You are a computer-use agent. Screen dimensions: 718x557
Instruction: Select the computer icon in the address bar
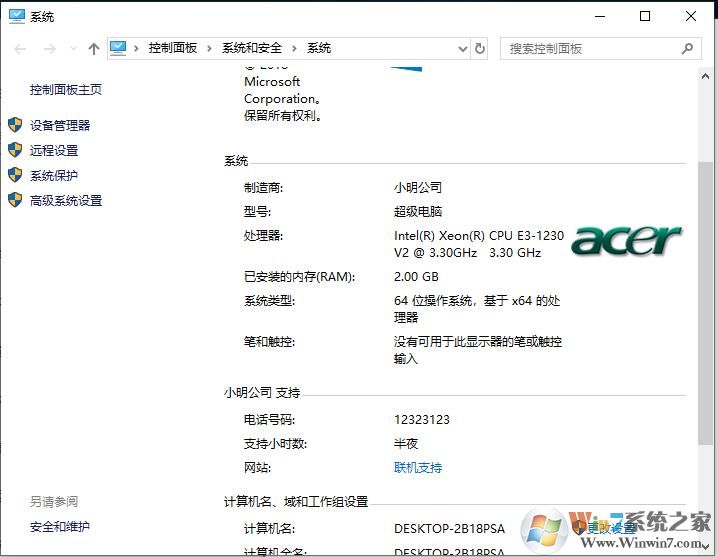pos(118,48)
